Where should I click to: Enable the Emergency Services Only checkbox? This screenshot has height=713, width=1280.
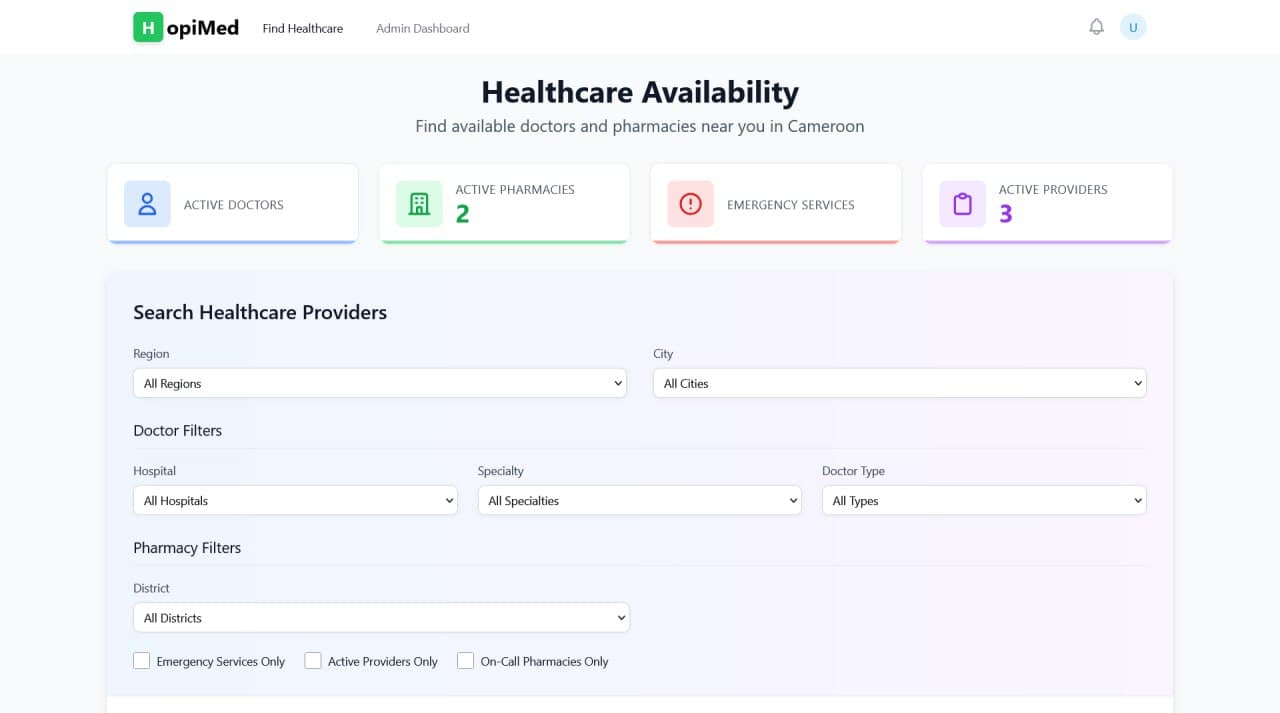[142, 661]
